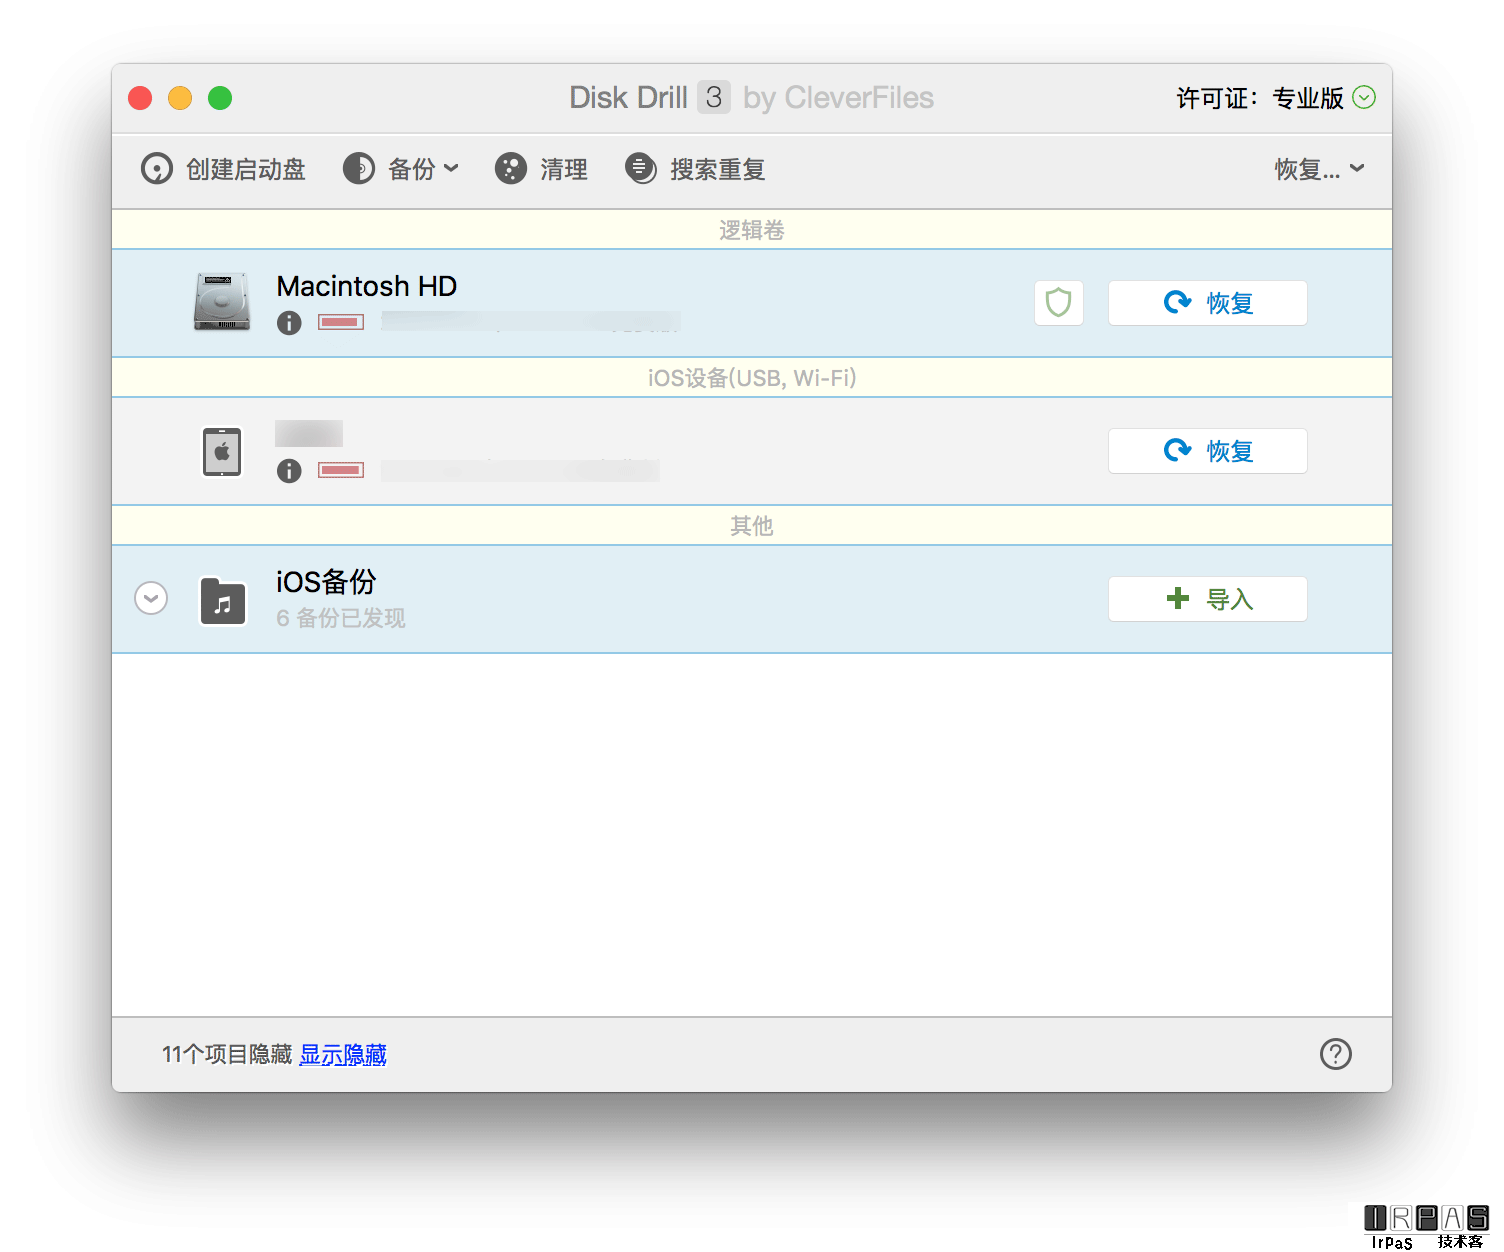Viewport: 1504px width, 1252px height.
Task: Click the 创建启动盘 disc icon
Action: (x=156, y=169)
